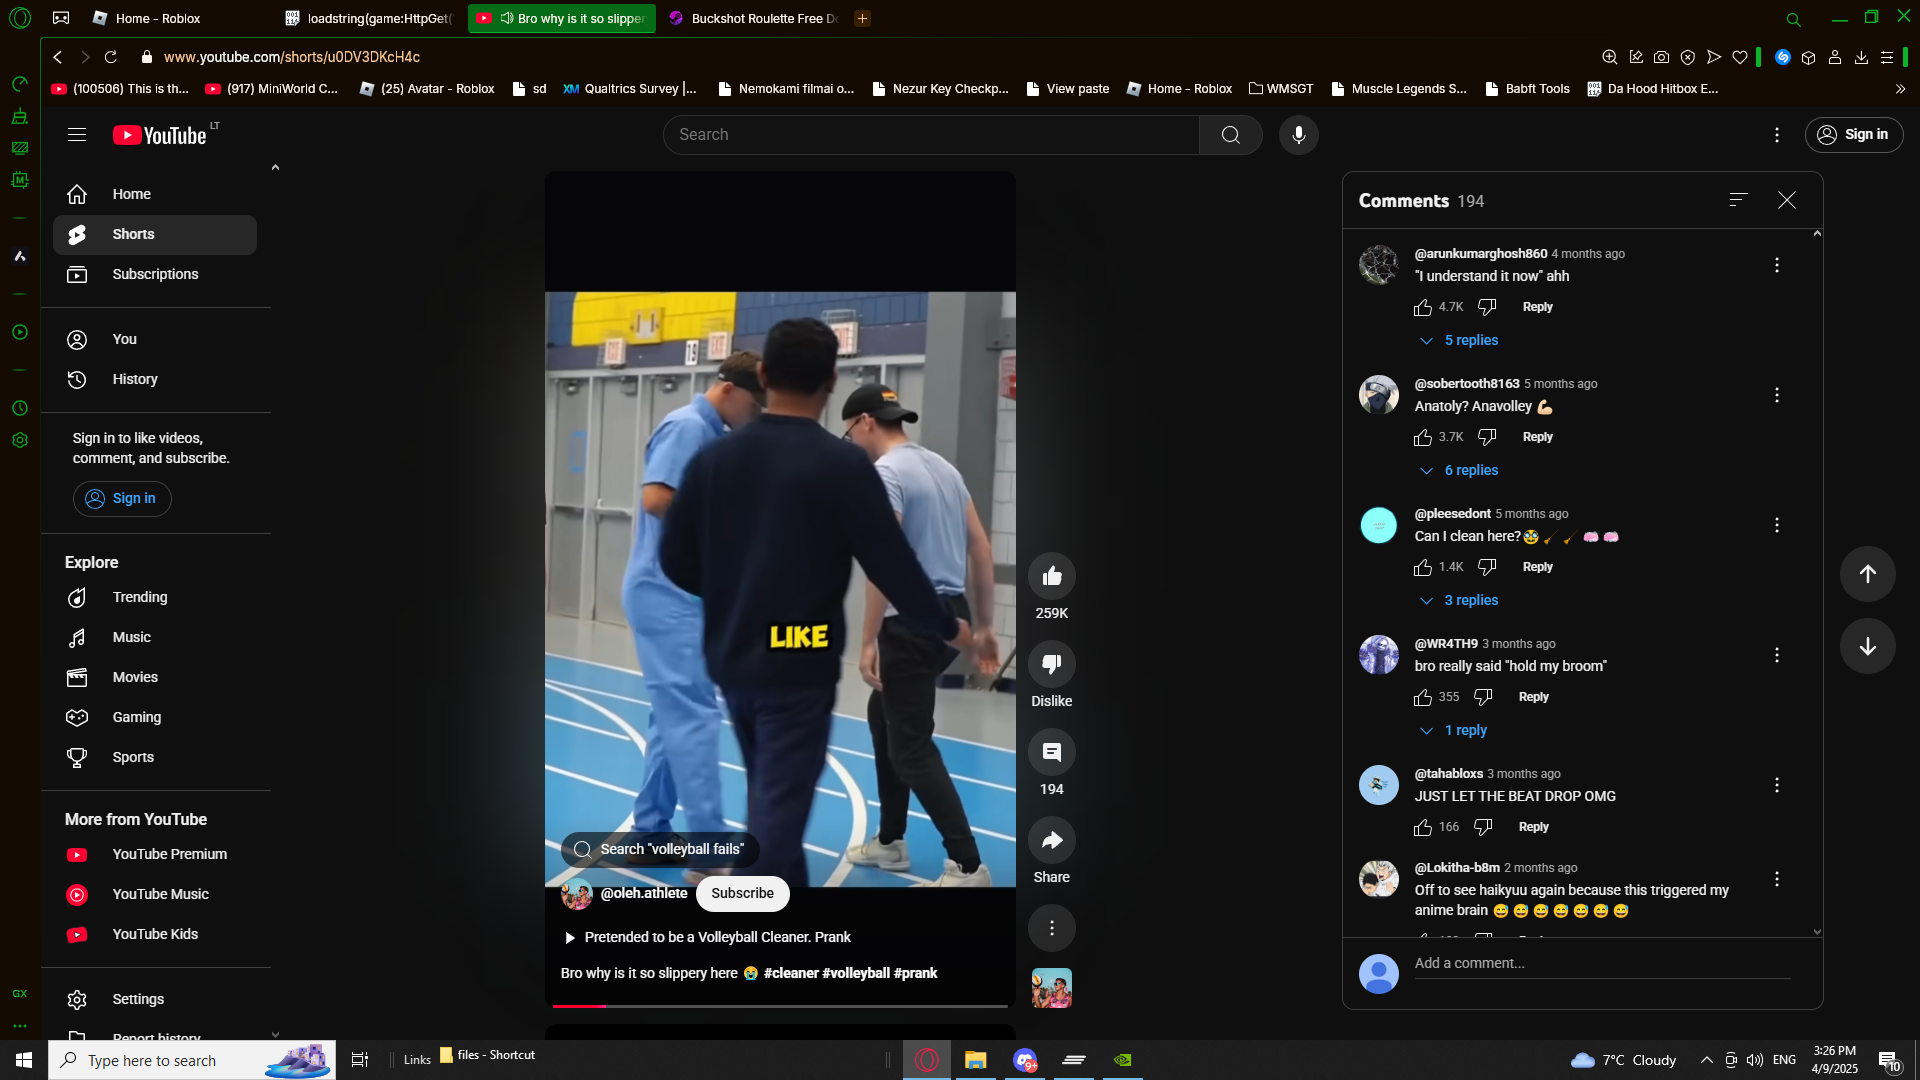Expand 6 replies under Anatoly comment

coord(1459,471)
